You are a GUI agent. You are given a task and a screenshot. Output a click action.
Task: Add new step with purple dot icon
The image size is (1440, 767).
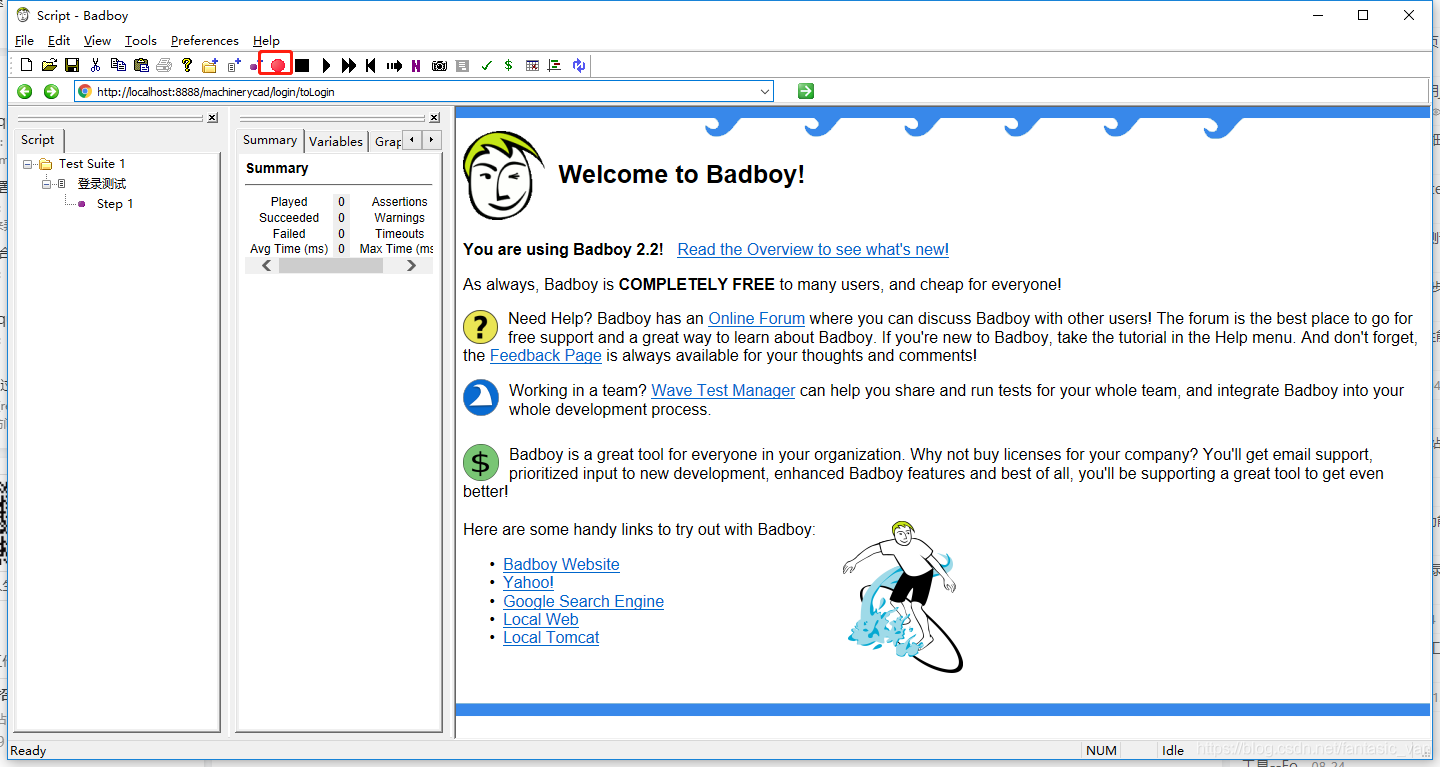pyautogui.click(x=254, y=66)
